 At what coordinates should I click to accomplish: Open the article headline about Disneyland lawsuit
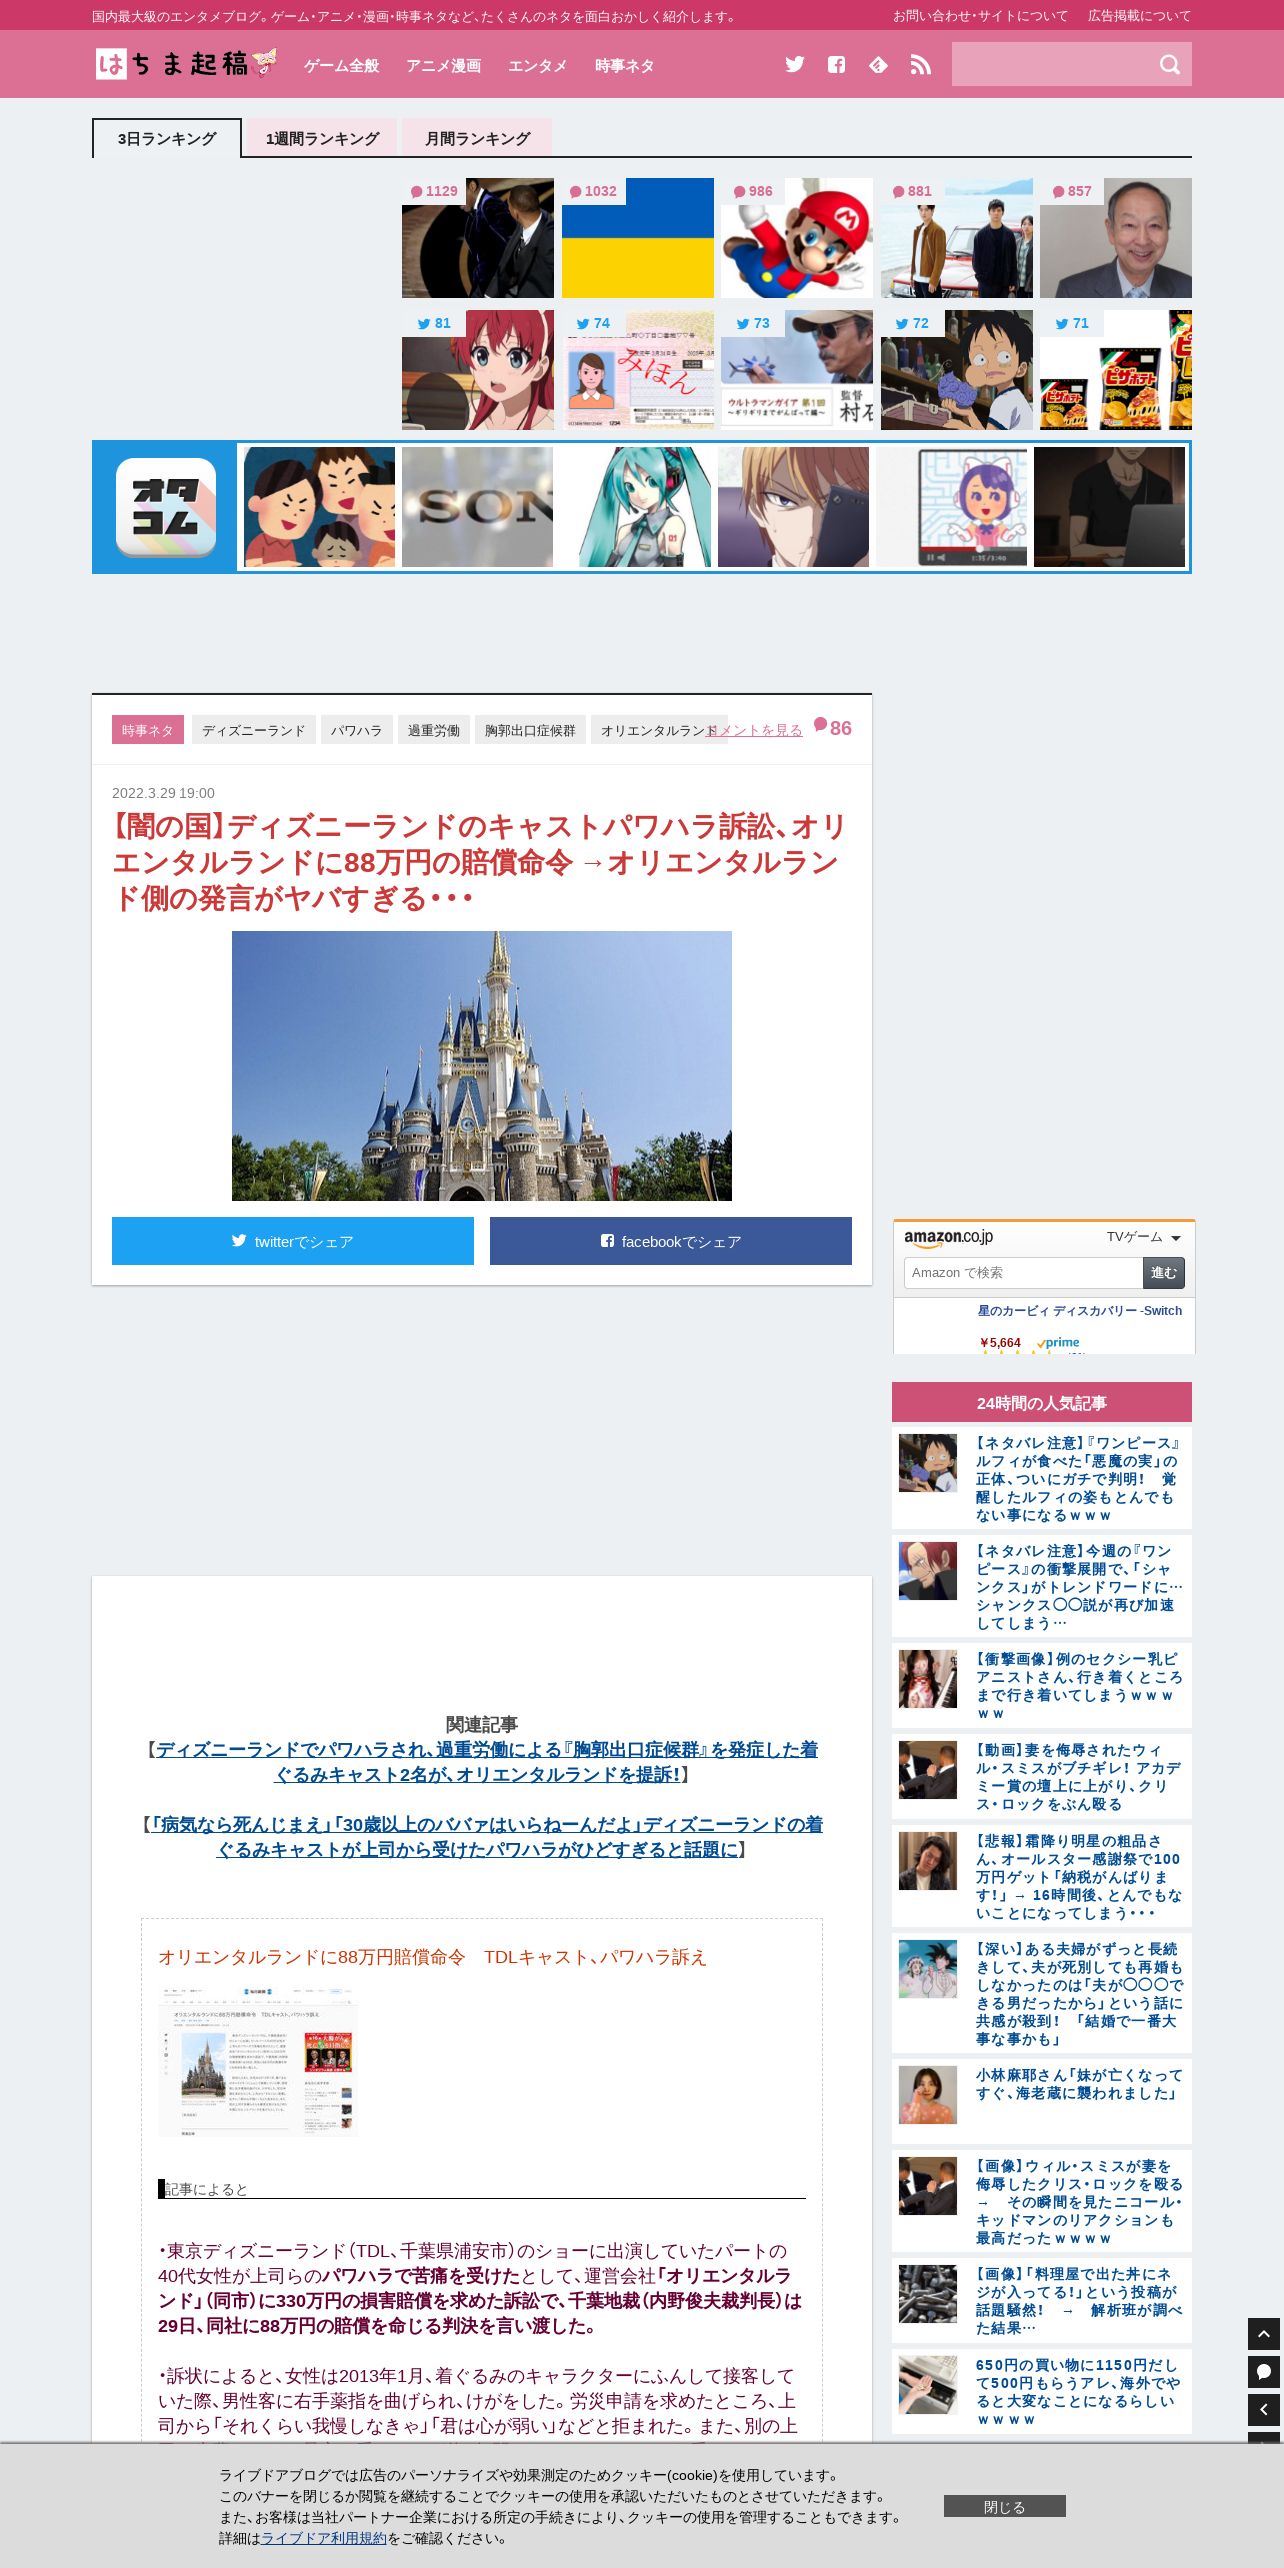480,862
